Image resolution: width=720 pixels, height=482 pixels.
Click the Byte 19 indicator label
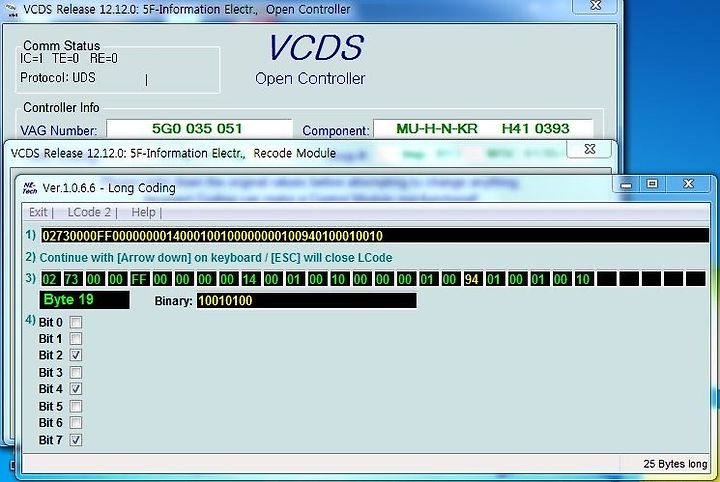tap(84, 300)
